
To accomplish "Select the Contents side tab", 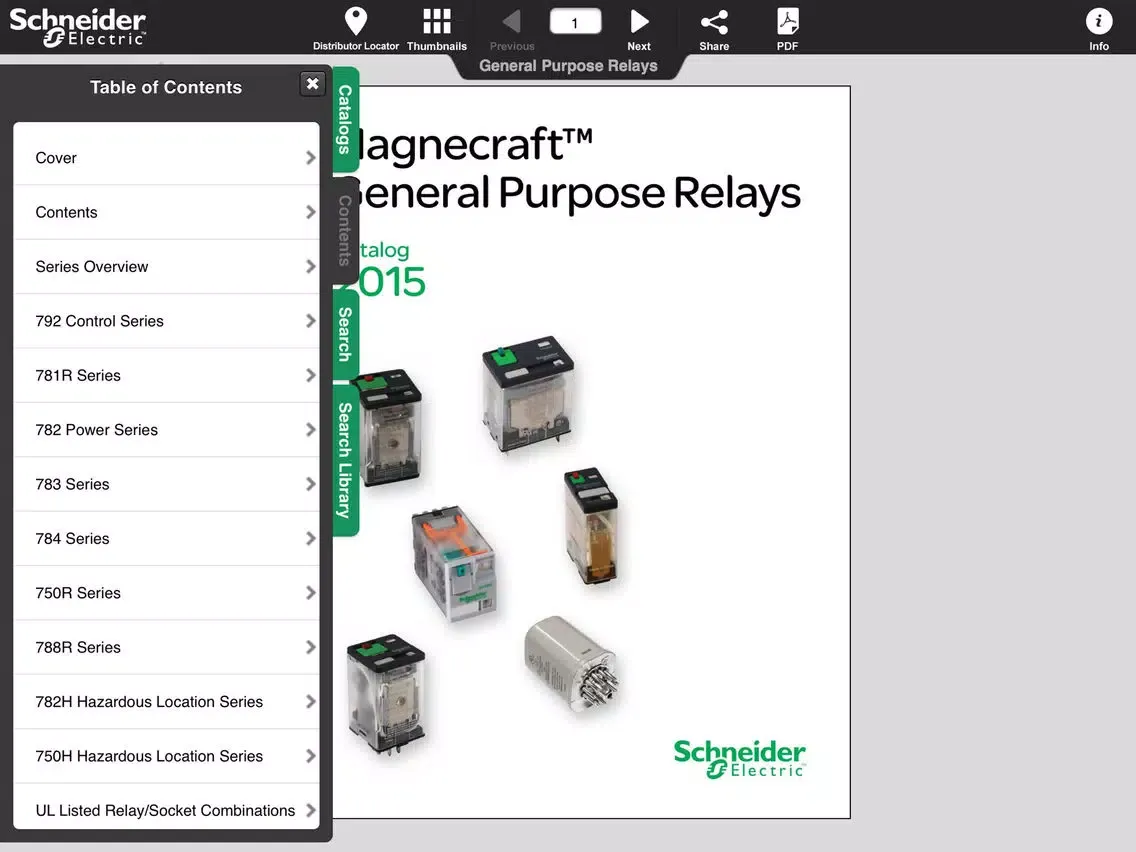I will click(346, 230).
